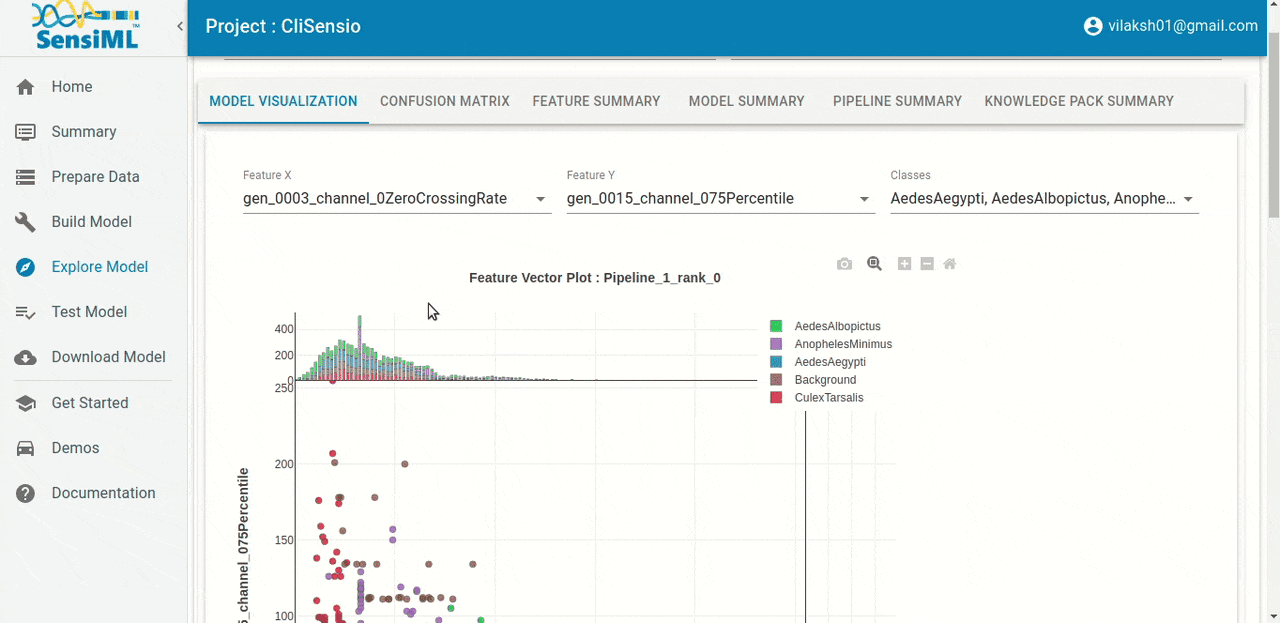Go to Test Model page
This screenshot has height=623, width=1280.
click(x=89, y=312)
